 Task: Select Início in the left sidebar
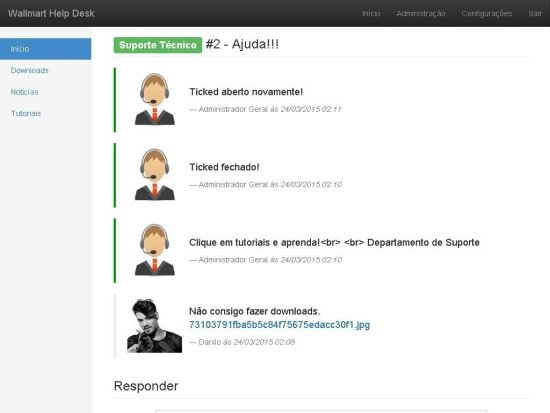pos(46,49)
